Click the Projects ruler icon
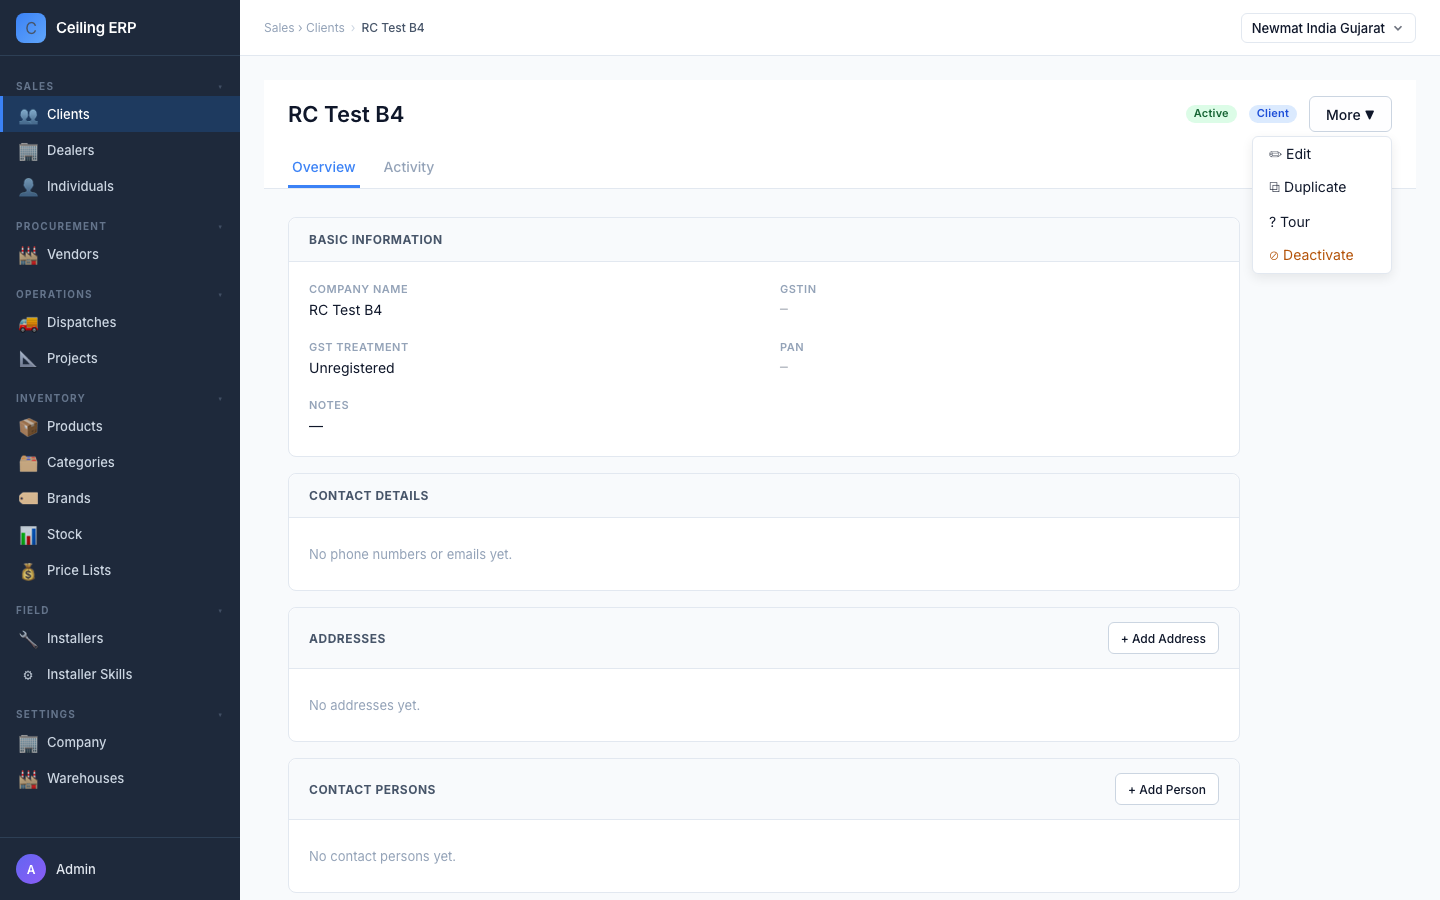 28,359
